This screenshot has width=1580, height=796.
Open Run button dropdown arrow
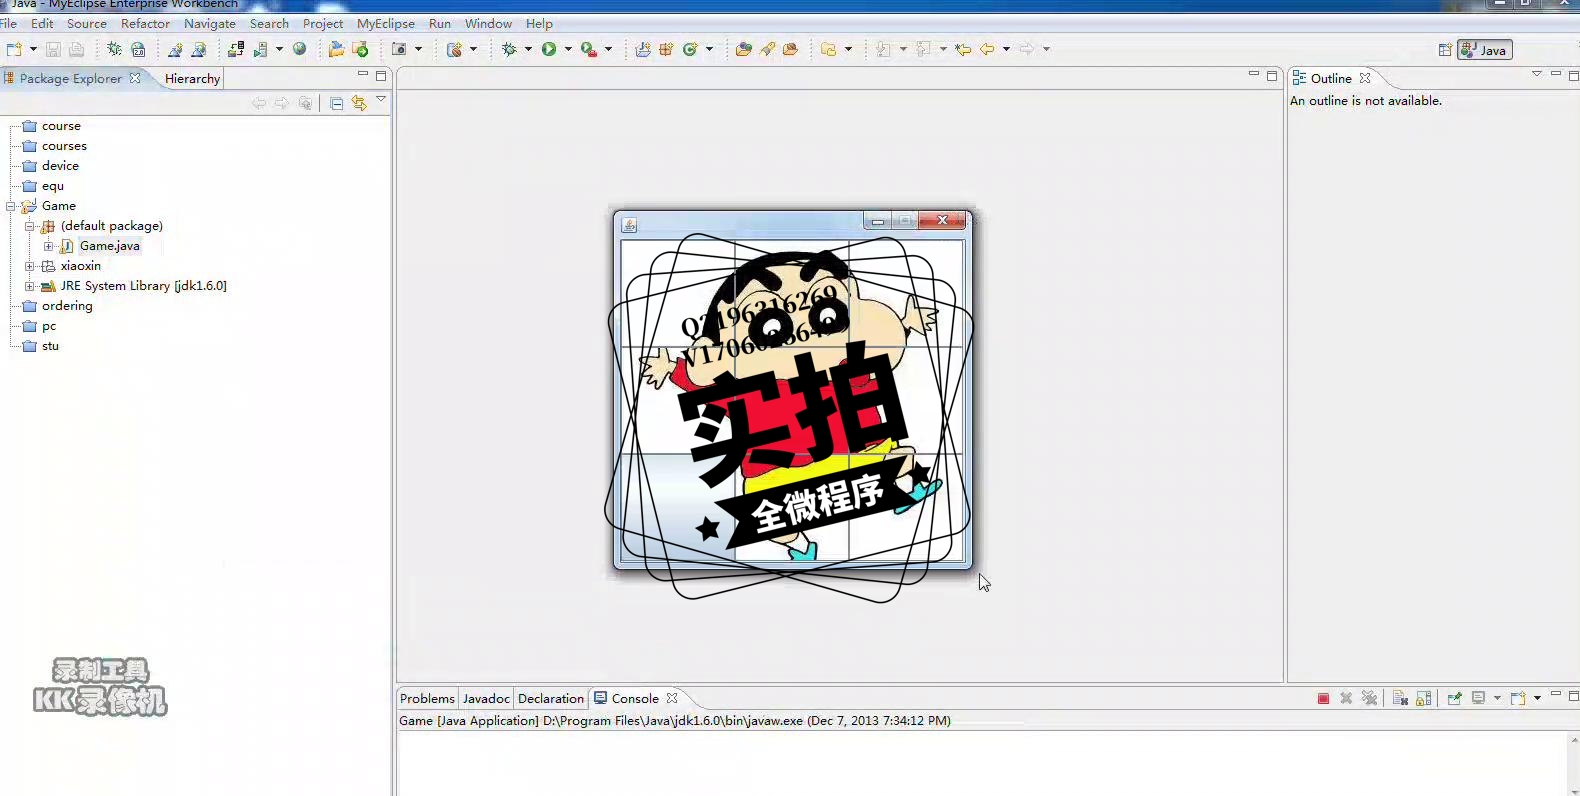pyautogui.click(x=568, y=49)
